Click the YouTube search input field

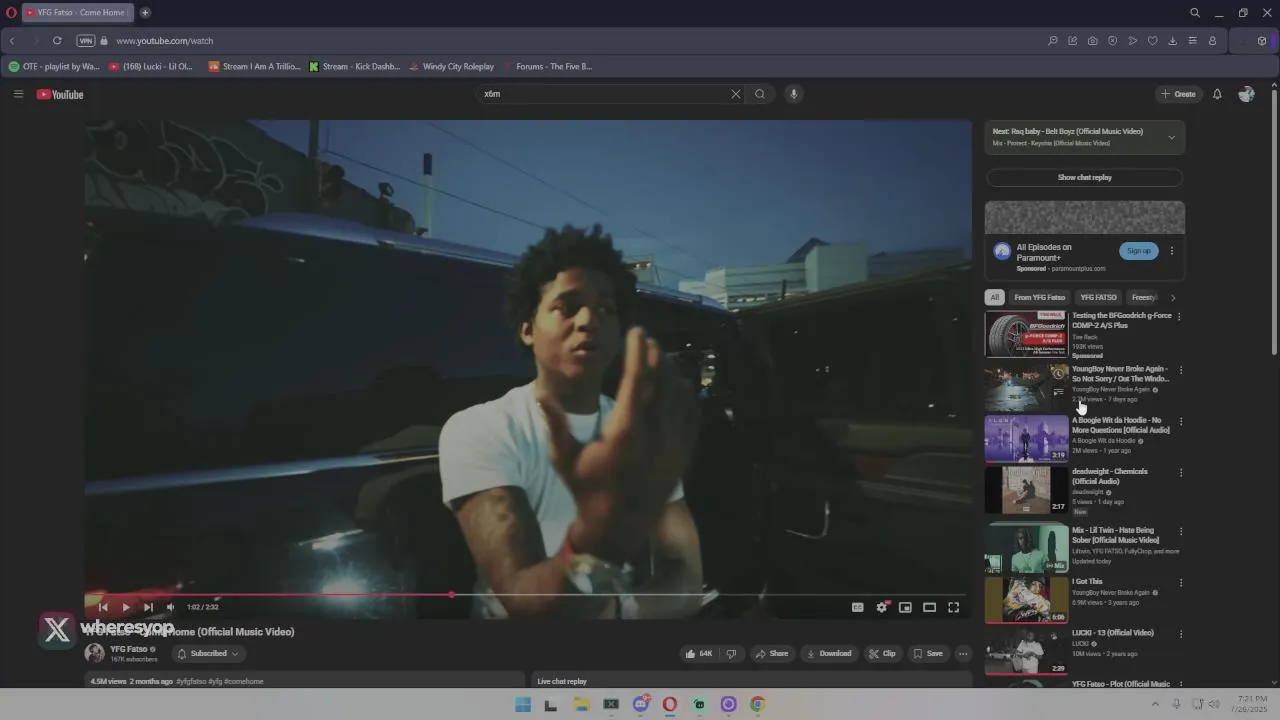[x=604, y=94]
